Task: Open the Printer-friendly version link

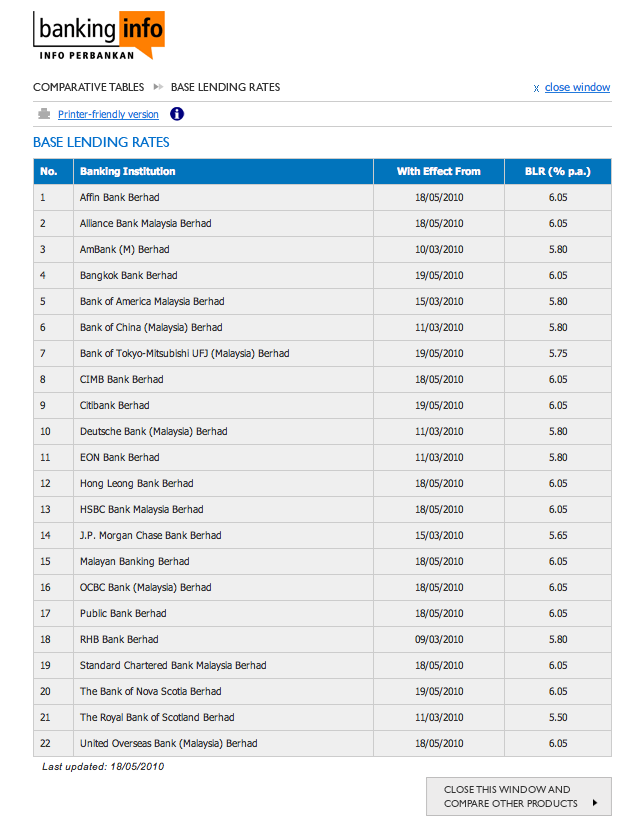Action: [x=108, y=114]
